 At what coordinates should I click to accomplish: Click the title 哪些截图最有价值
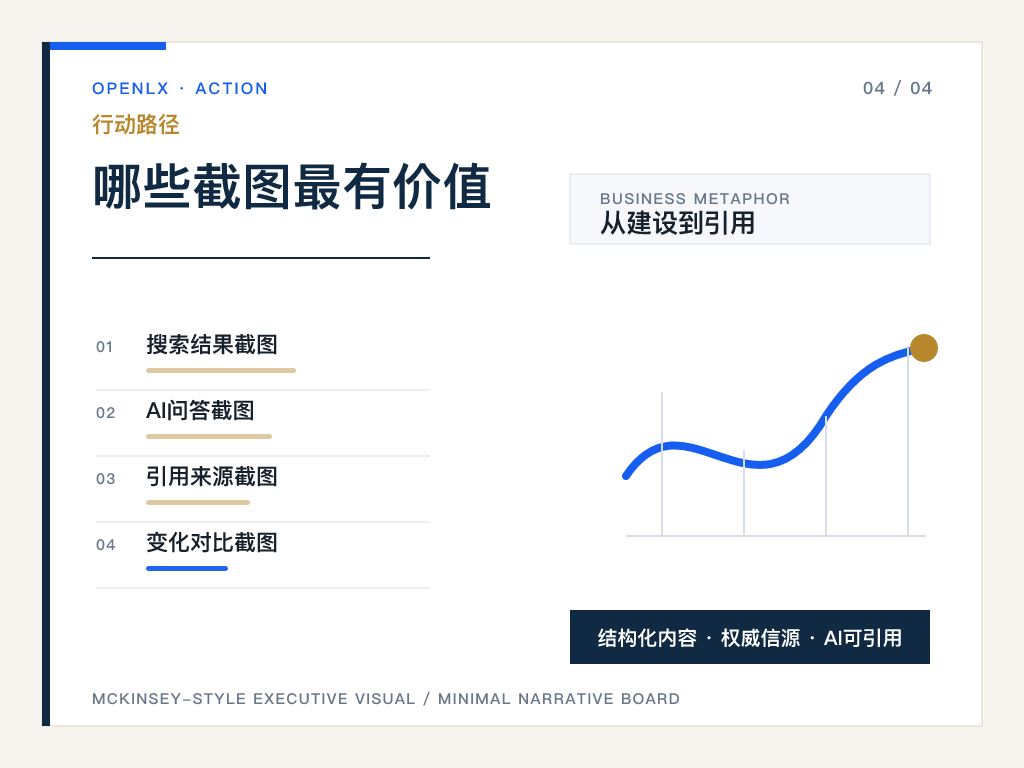[291, 187]
